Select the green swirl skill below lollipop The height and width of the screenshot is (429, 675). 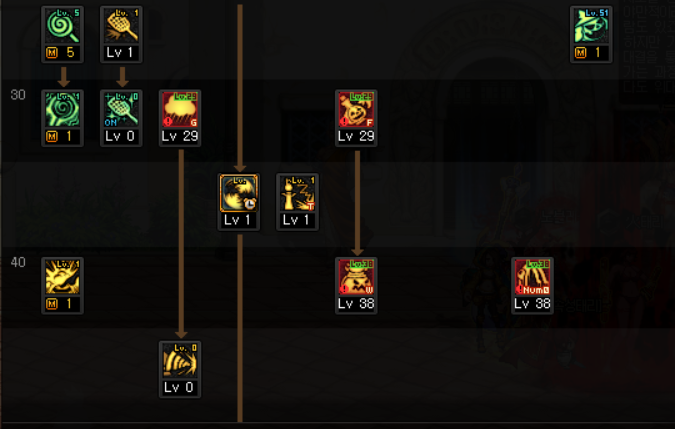point(62,109)
